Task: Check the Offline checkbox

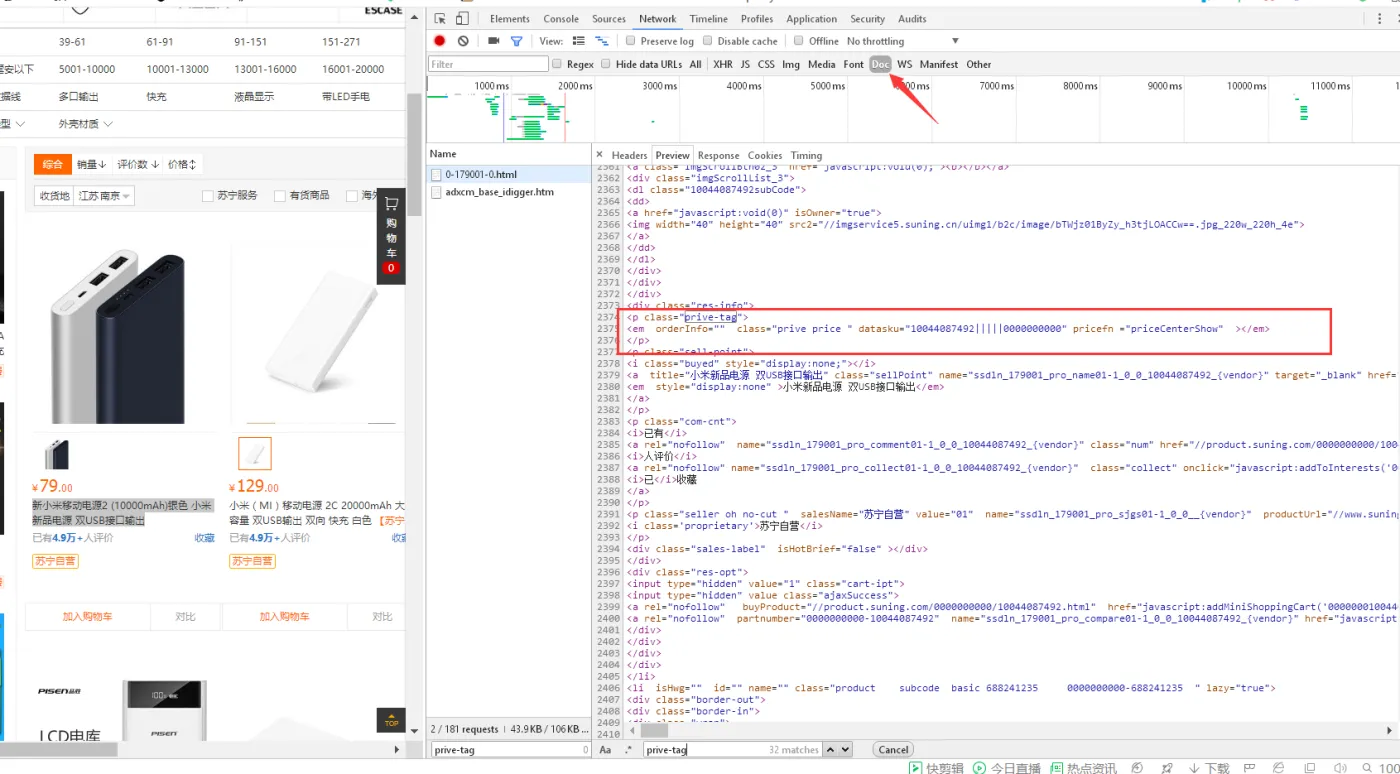Action: (799, 41)
